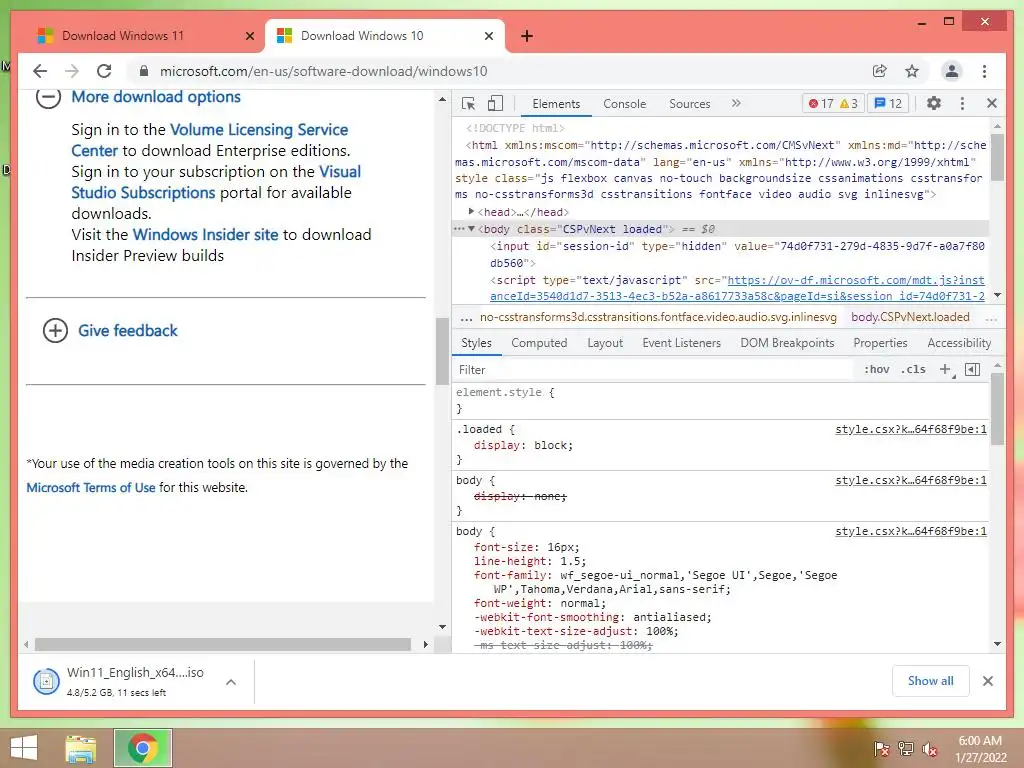The width and height of the screenshot is (1024, 768).
Task: Open style.csx source link for .loaded rule
Action: pyautogui.click(x=910, y=429)
